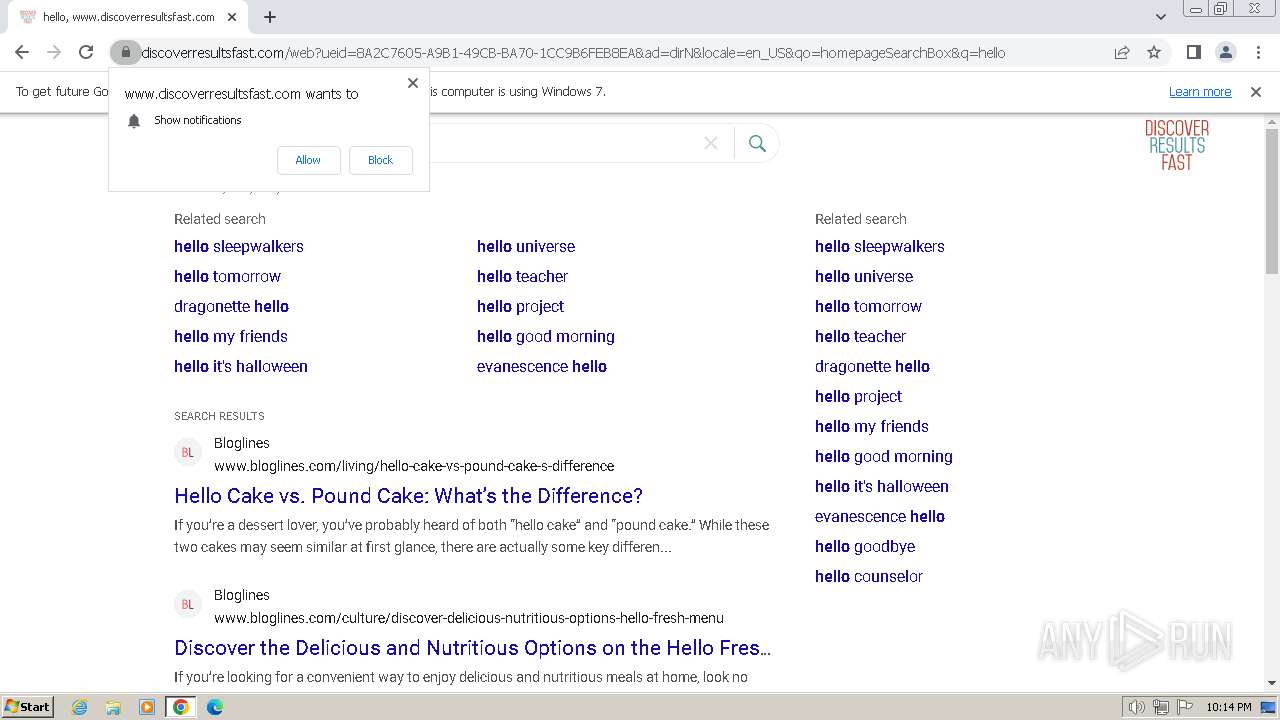Open tab search dropdown arrow
Image resolution: width=1280 pixels, height=720 pixels.
(x=1160, y=17)
